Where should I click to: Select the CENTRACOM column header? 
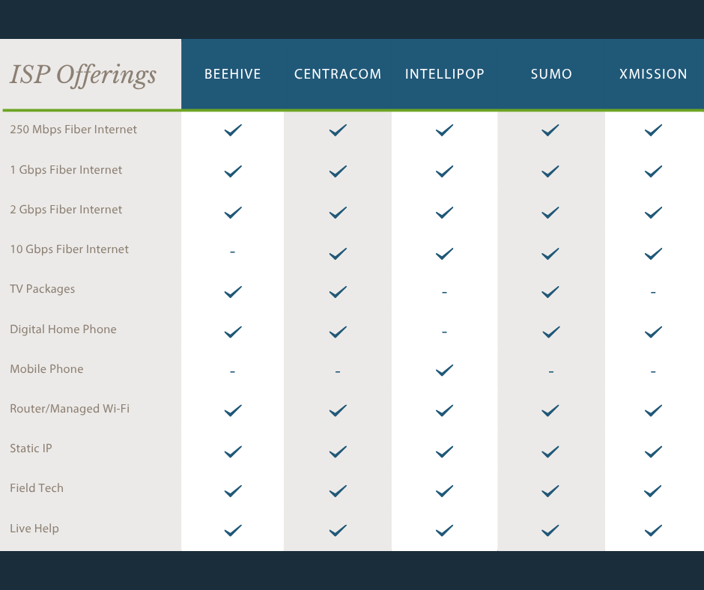click(x=338, y=75)
